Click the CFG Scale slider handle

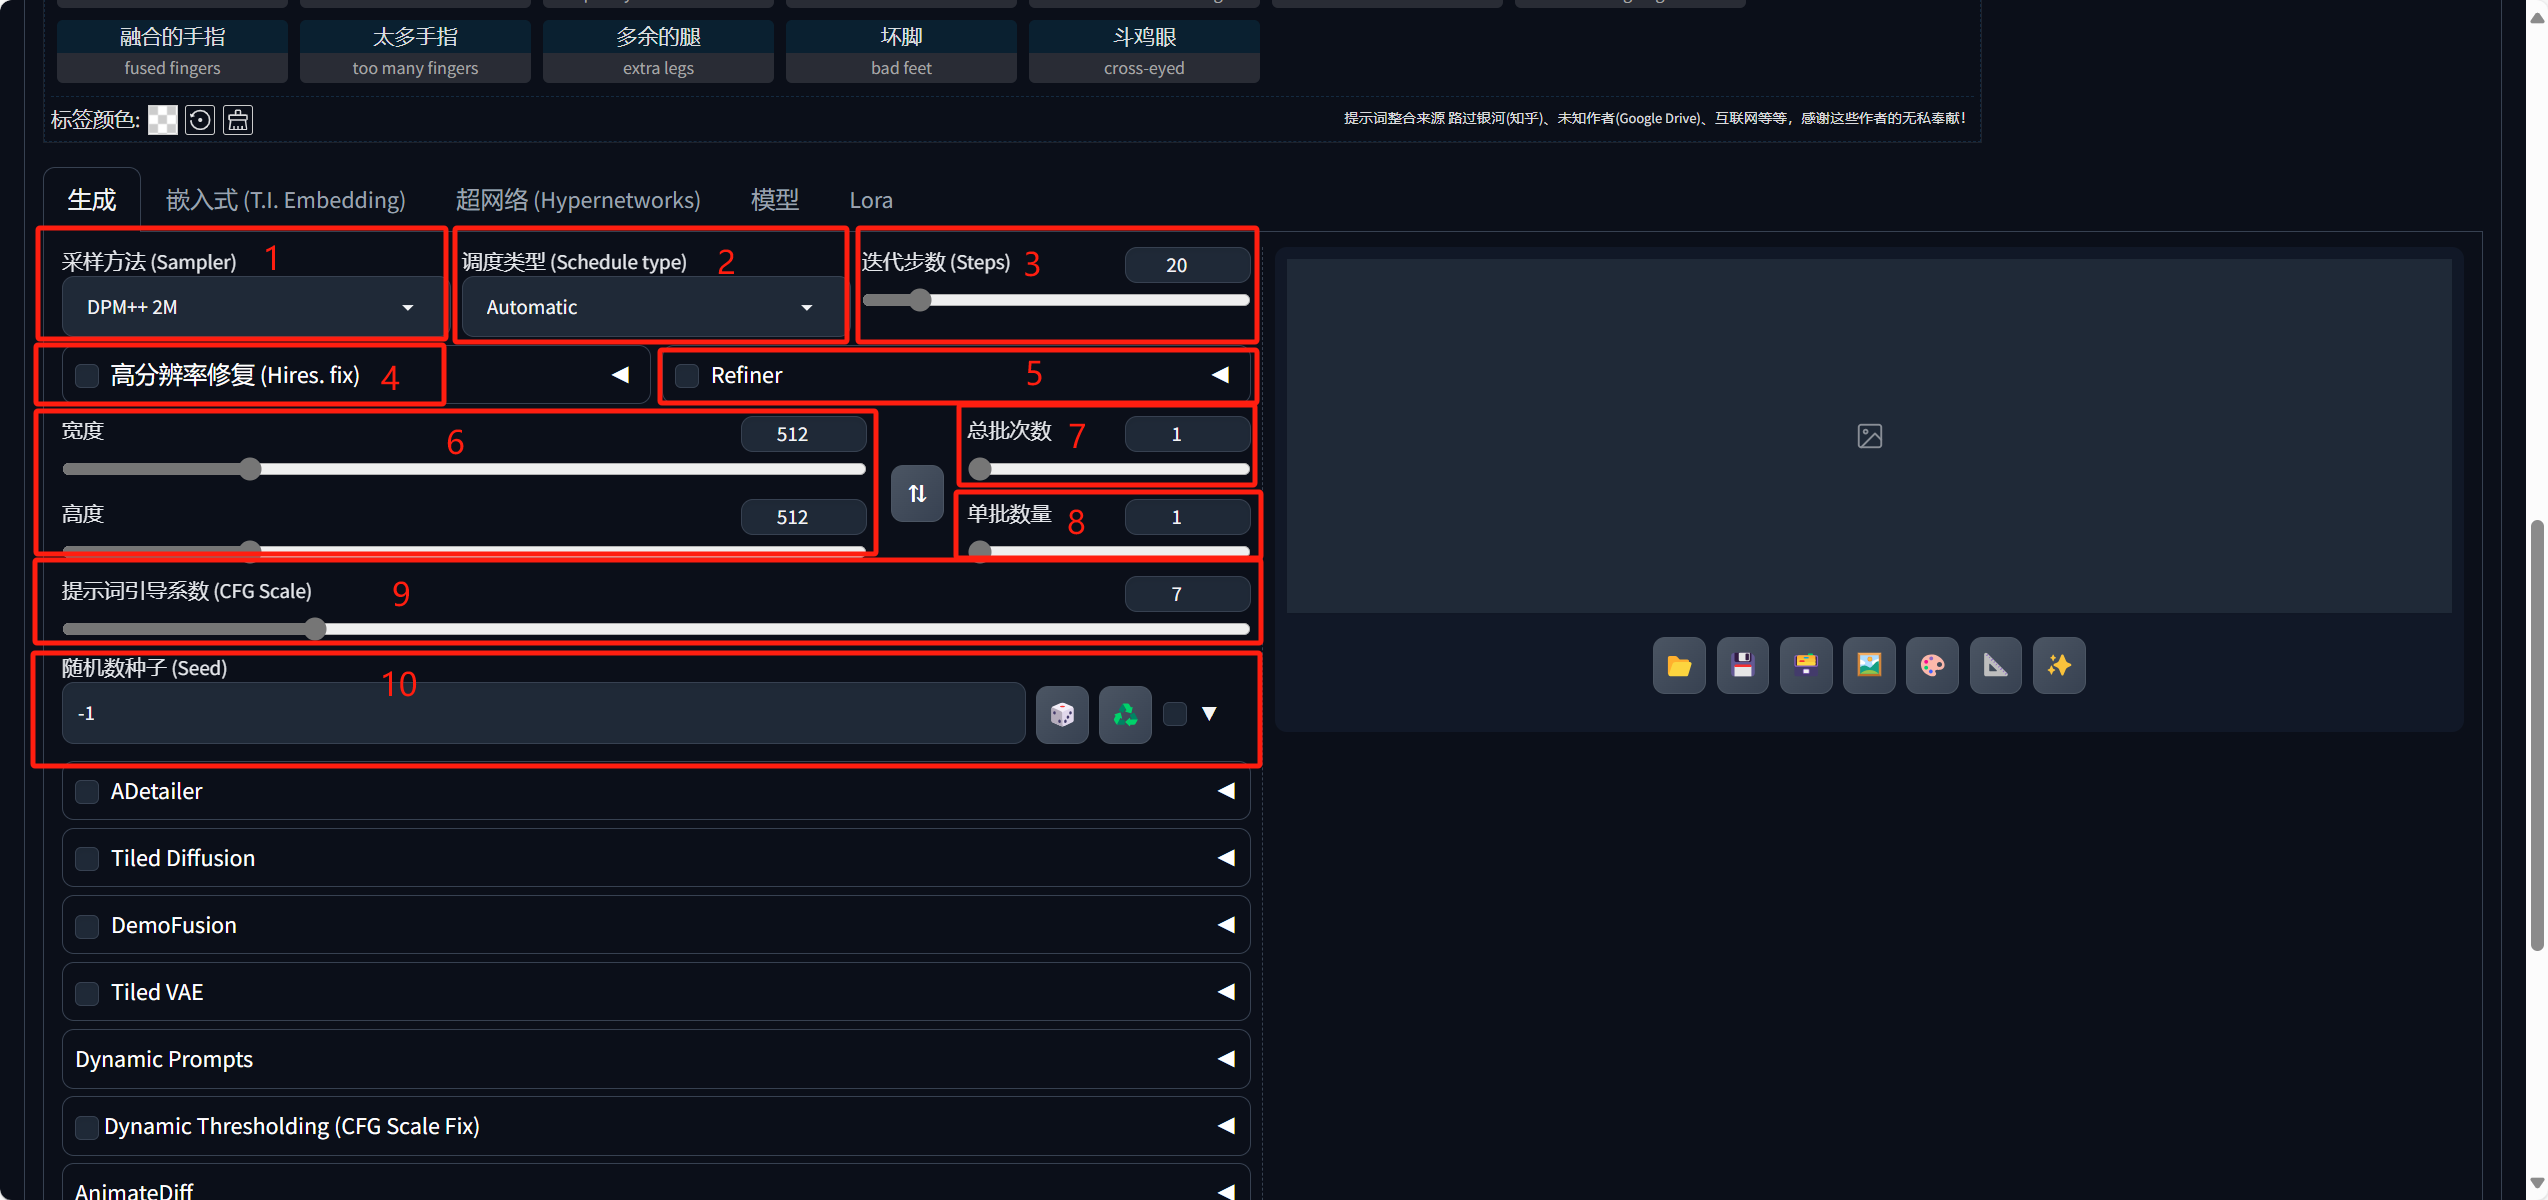(315, 629)
